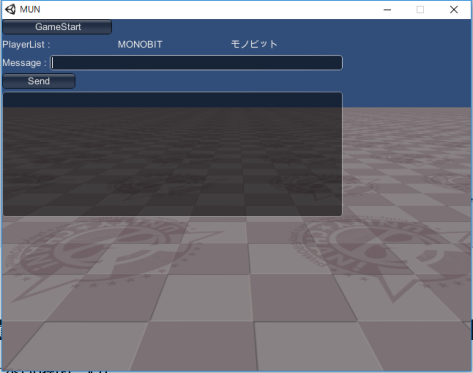
Task: Select player モノビット in the player list
Action: (254, 44)
